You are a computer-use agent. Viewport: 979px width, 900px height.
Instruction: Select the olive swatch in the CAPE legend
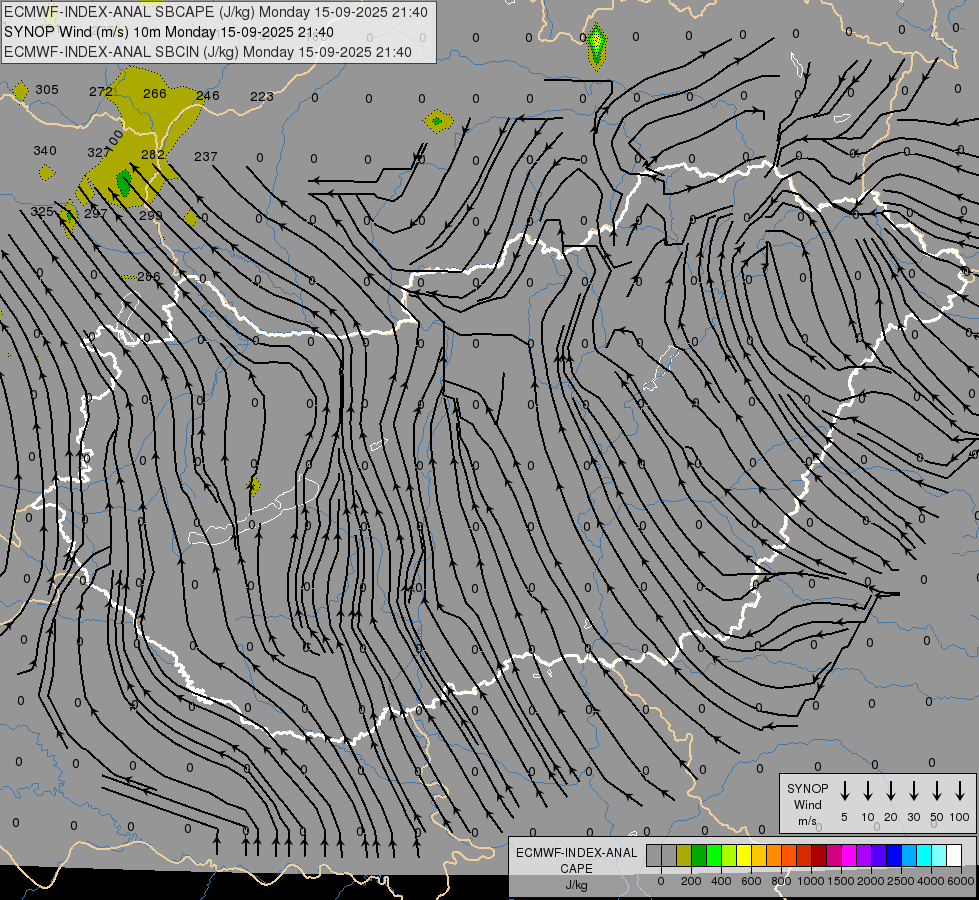click(x=684, y=856)
